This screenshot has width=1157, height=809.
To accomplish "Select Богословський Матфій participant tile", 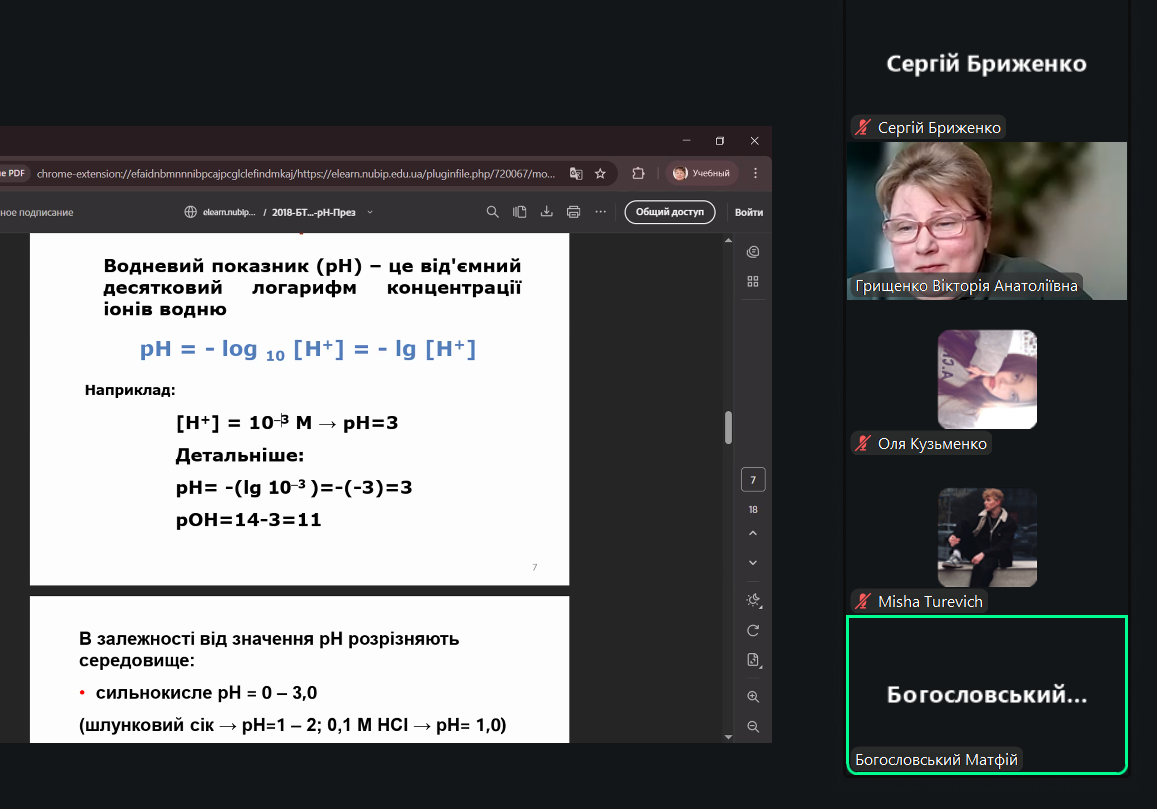I will pyautogui.click(x=987, y=695).
